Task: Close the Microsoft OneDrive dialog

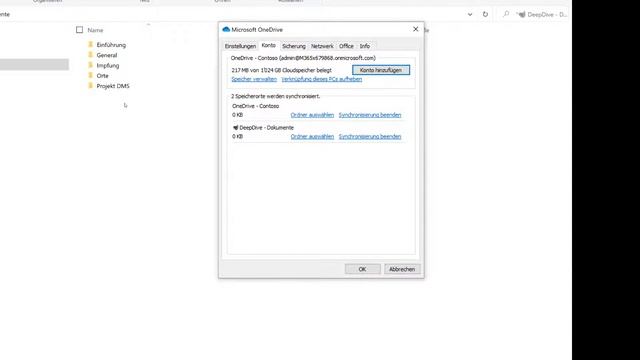Action: tap(416, 29)
